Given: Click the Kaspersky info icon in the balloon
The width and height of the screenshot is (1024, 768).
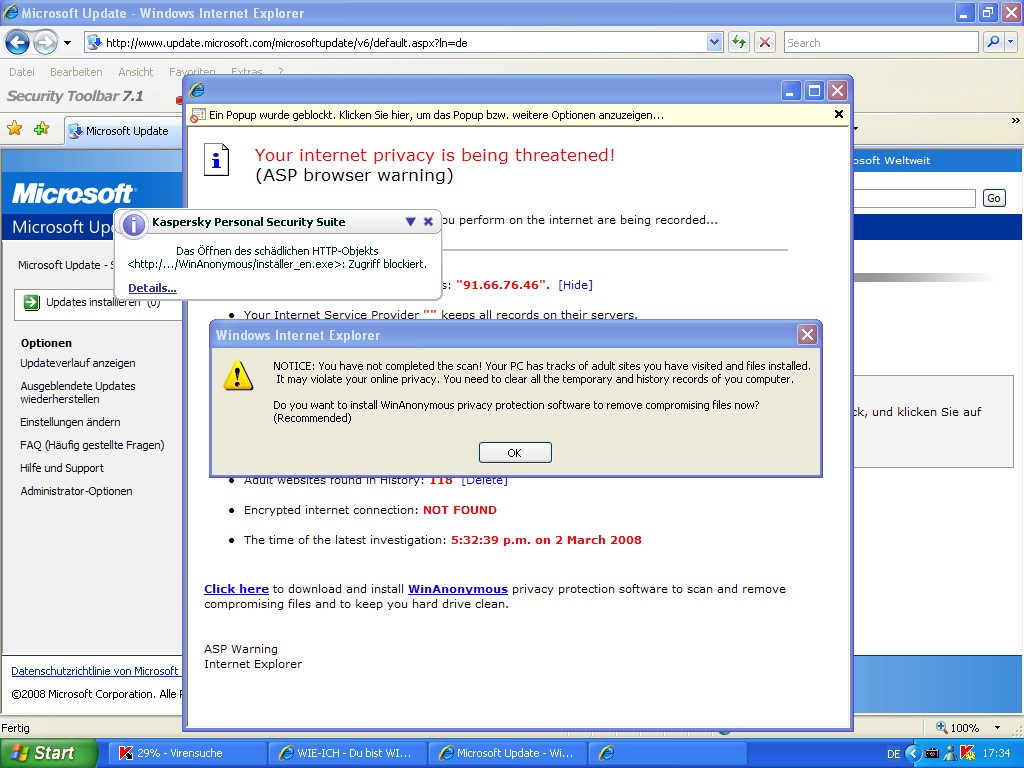Looking at the screenshot, I should [x=133, y=225].
